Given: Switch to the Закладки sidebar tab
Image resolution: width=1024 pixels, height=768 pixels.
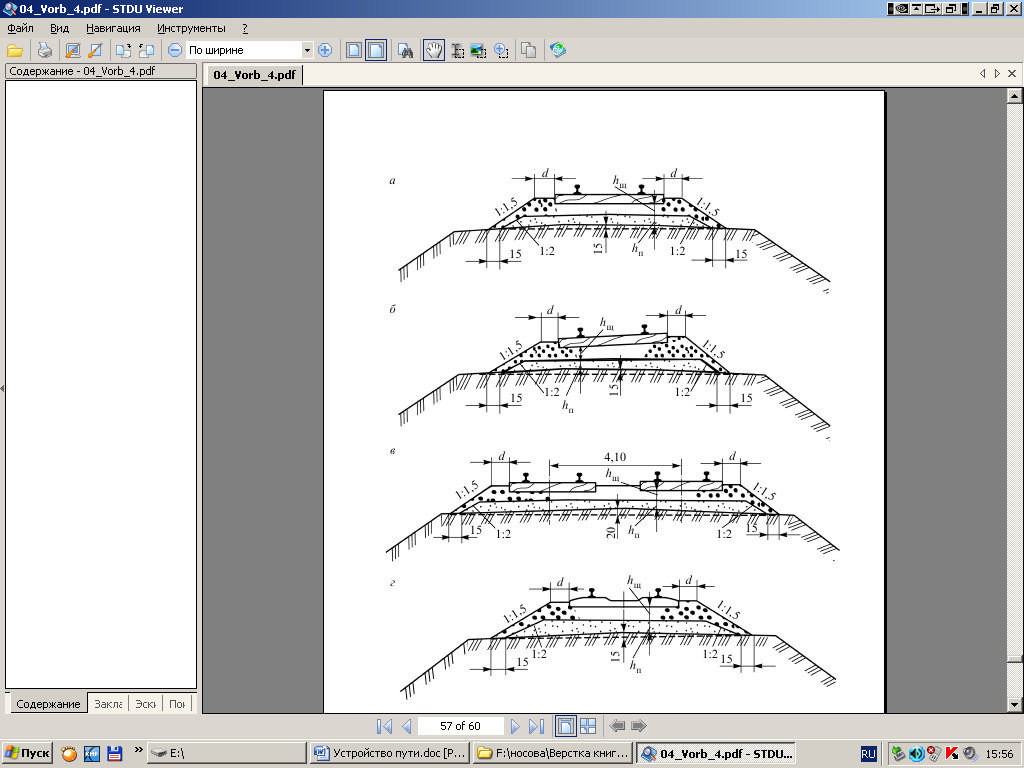Looking at the screenshot, I should pyautogui.click(x=108, y=704).
